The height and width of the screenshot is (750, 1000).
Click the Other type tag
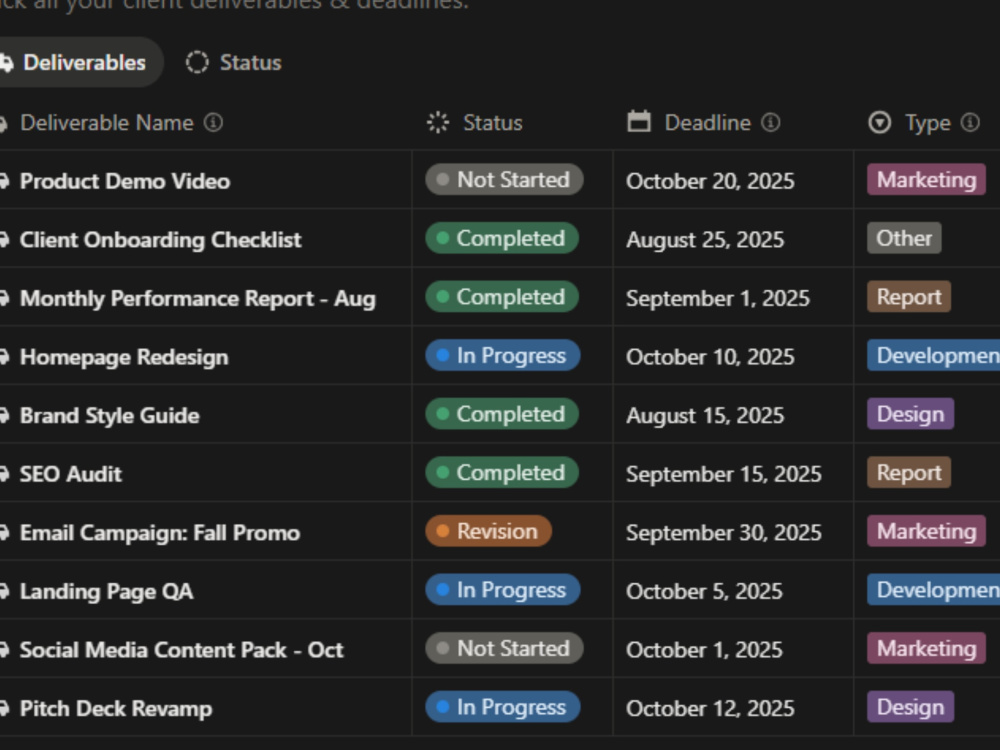pos(904,239)
